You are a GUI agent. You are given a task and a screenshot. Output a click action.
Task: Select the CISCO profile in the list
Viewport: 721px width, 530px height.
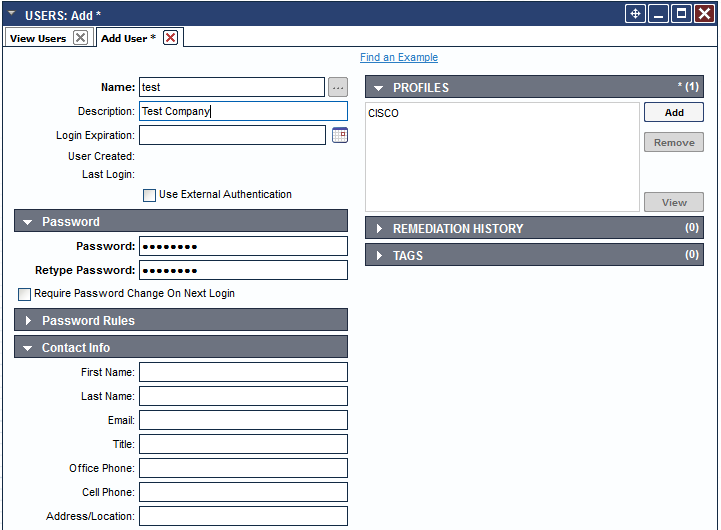coord(383,114)
